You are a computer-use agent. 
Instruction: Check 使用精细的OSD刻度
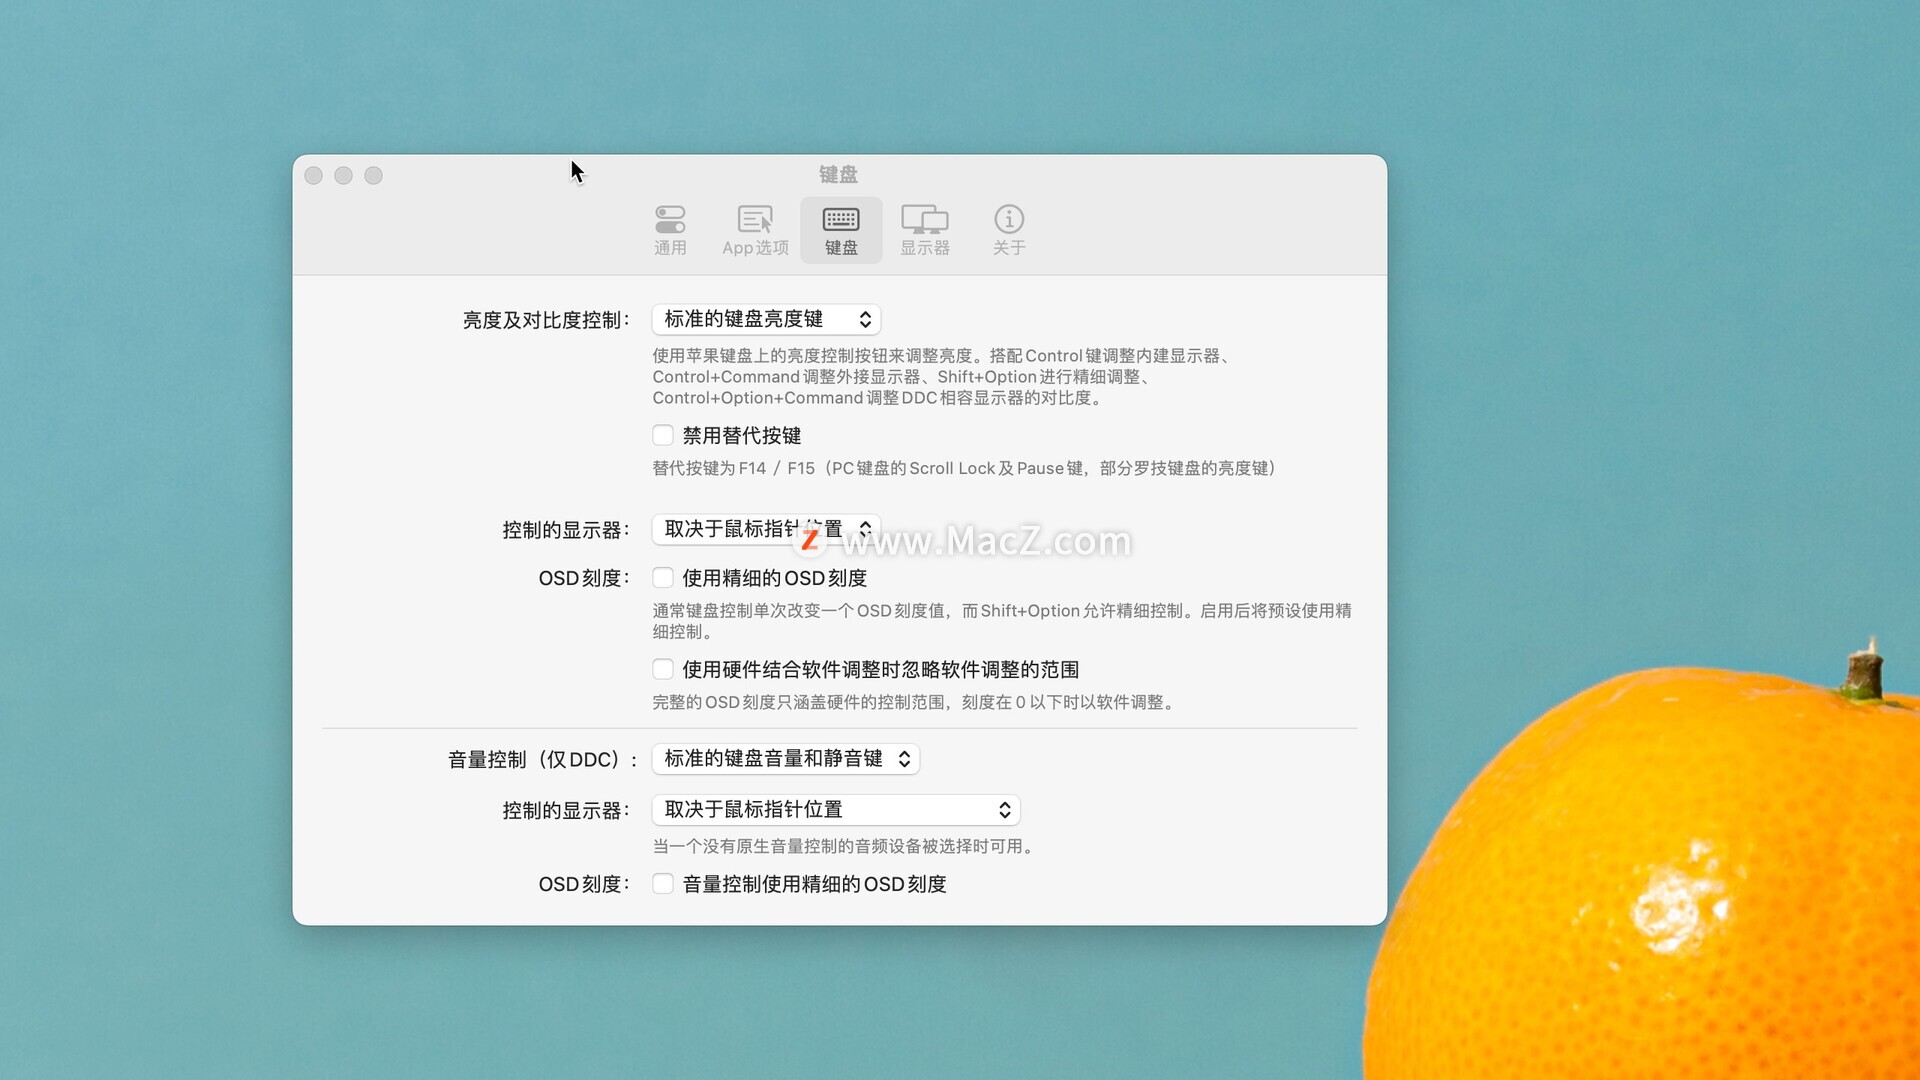pyautogui.click(x=663, y=577)
